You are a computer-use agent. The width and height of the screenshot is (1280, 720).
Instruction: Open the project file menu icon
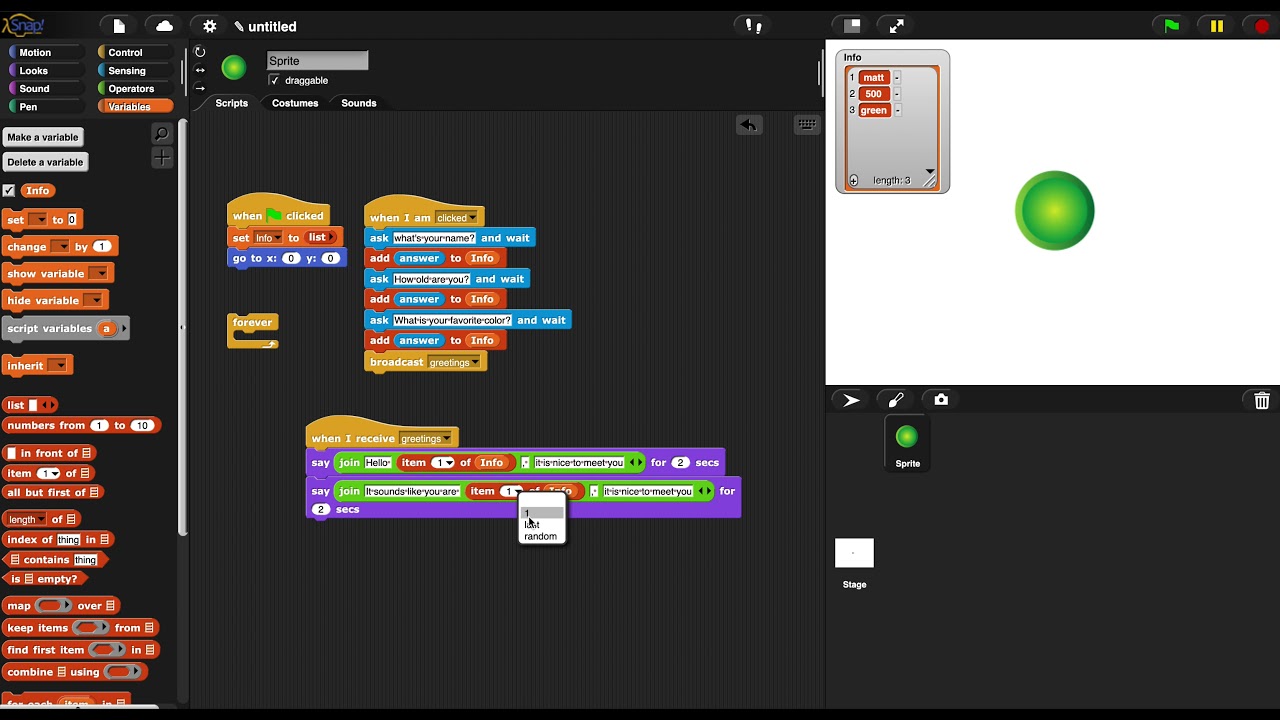coord(119,26)
